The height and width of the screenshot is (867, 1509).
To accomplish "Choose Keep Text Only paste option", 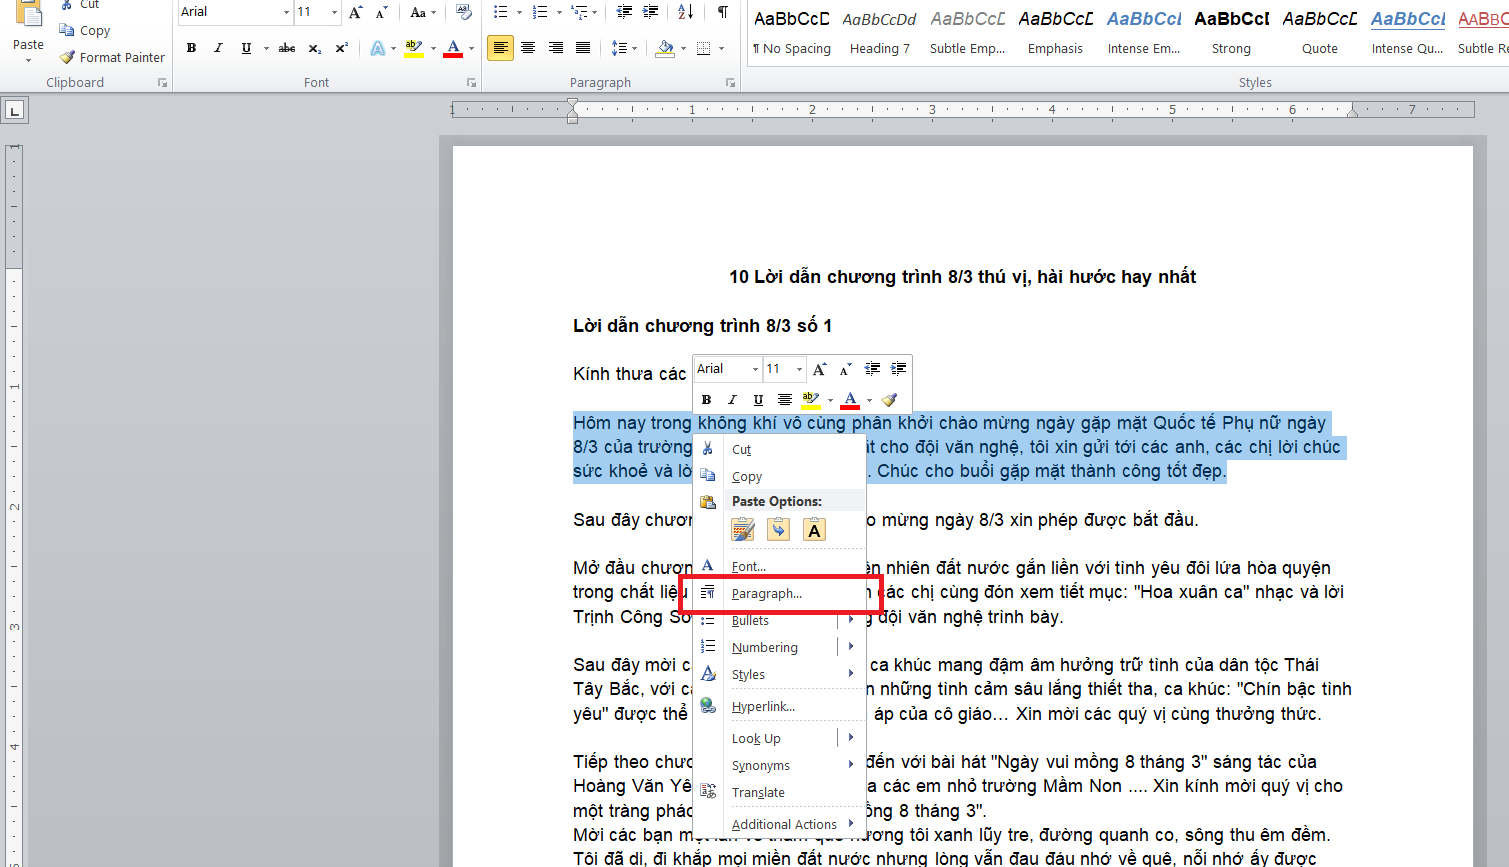I will [814, 529].
